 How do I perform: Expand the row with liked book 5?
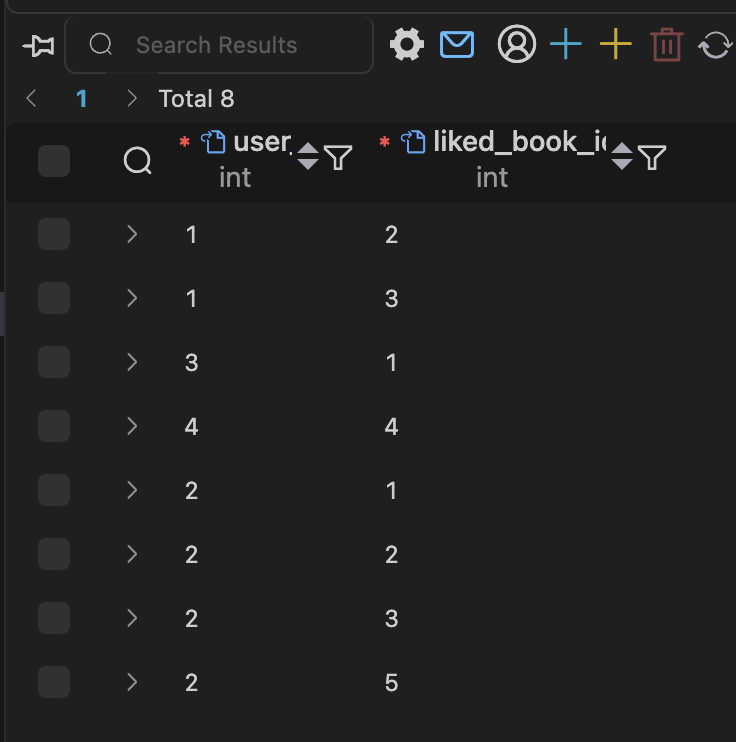point(132,682)
